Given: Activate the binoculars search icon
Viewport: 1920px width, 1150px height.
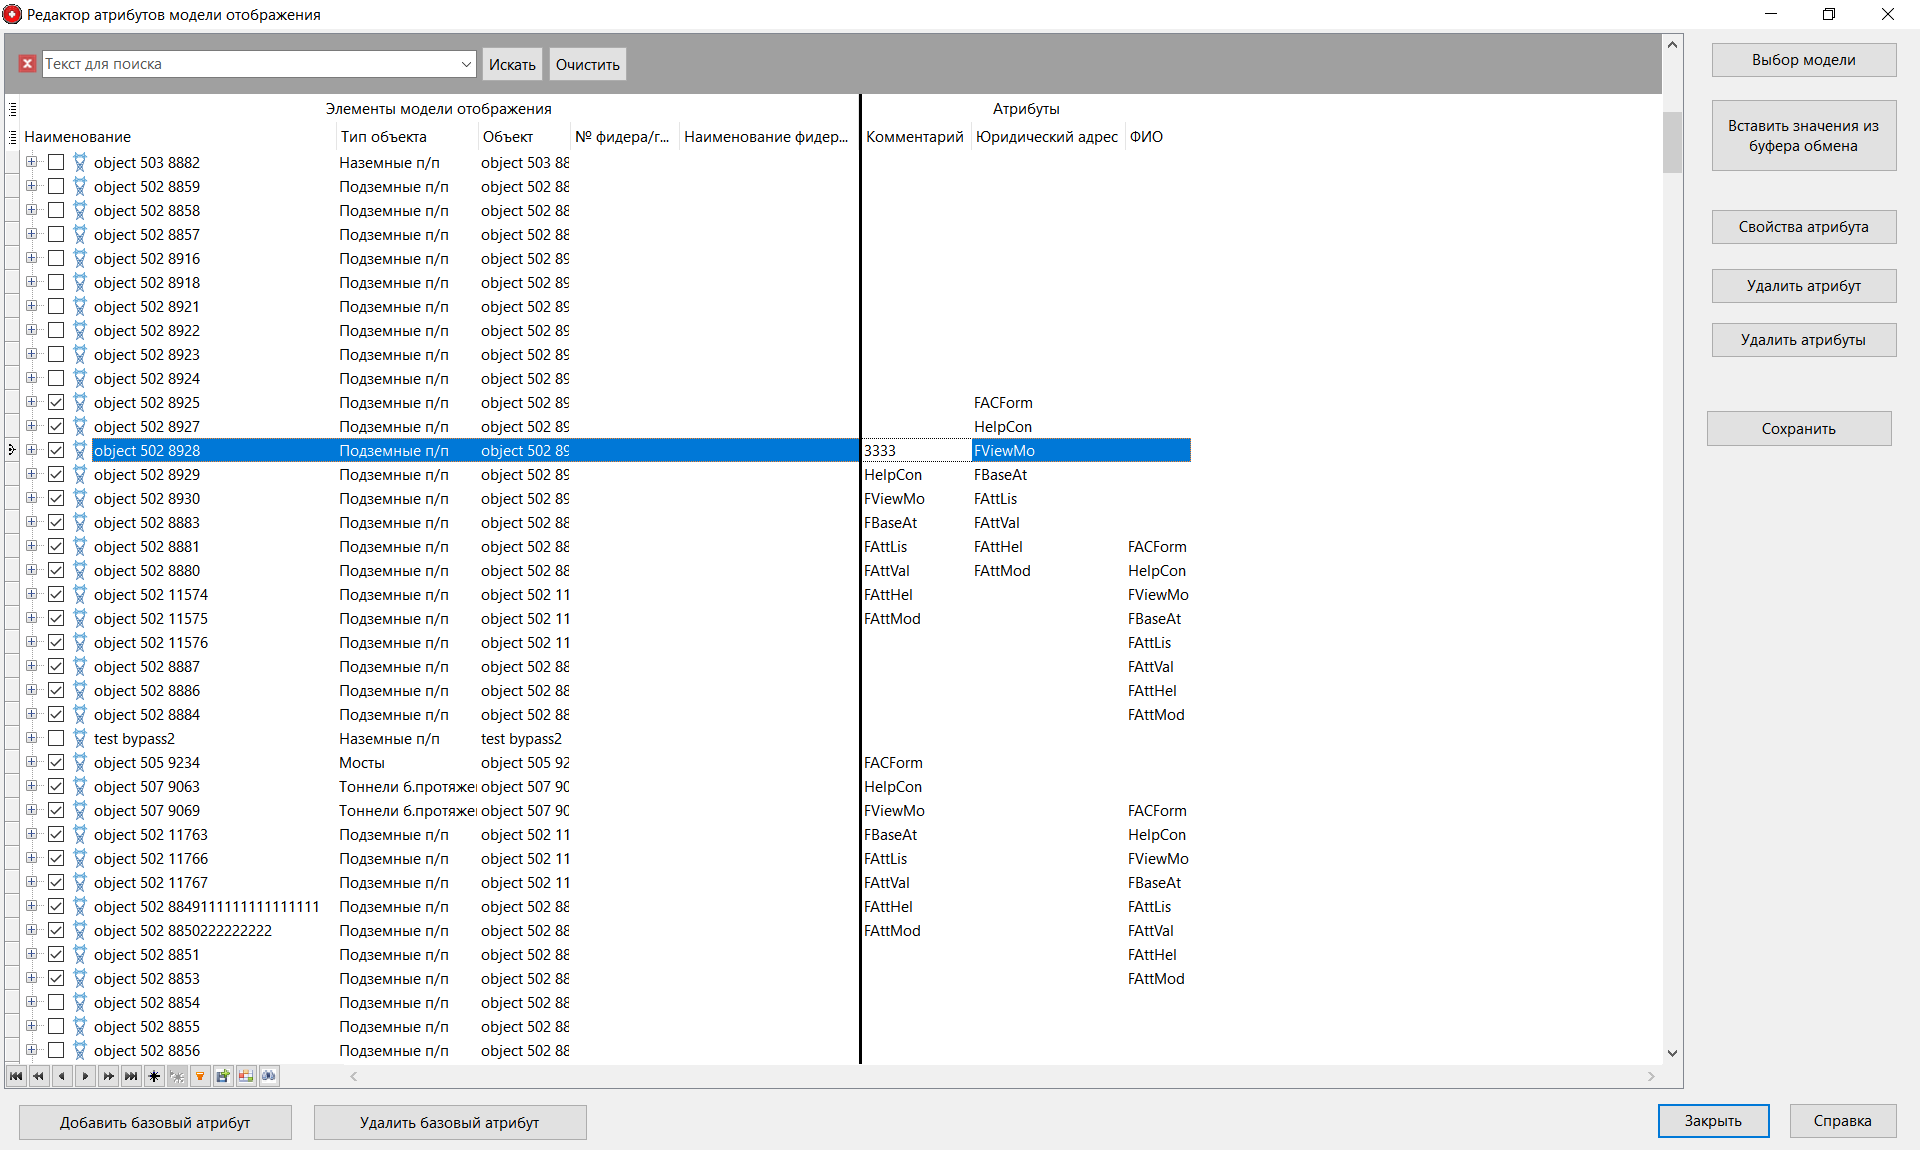Looking at the screenshot, I should click(270, 1077).
